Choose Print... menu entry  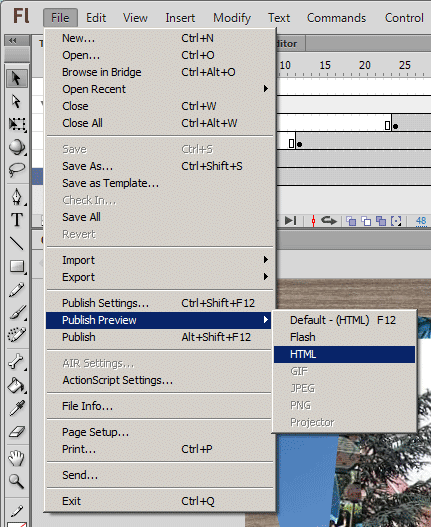(159, 449)
